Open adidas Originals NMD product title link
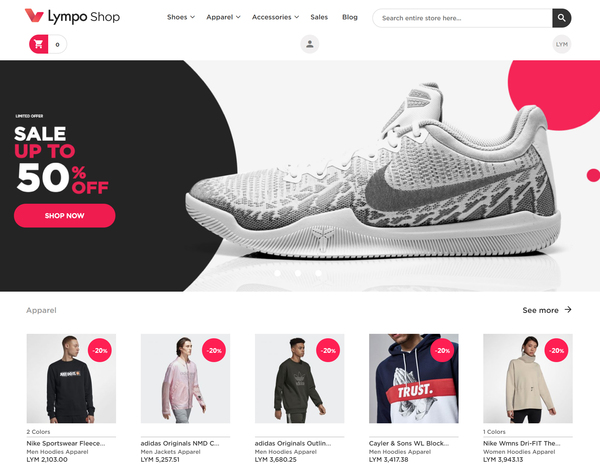Viewport: 600px width, 476px height. [180, 443]
